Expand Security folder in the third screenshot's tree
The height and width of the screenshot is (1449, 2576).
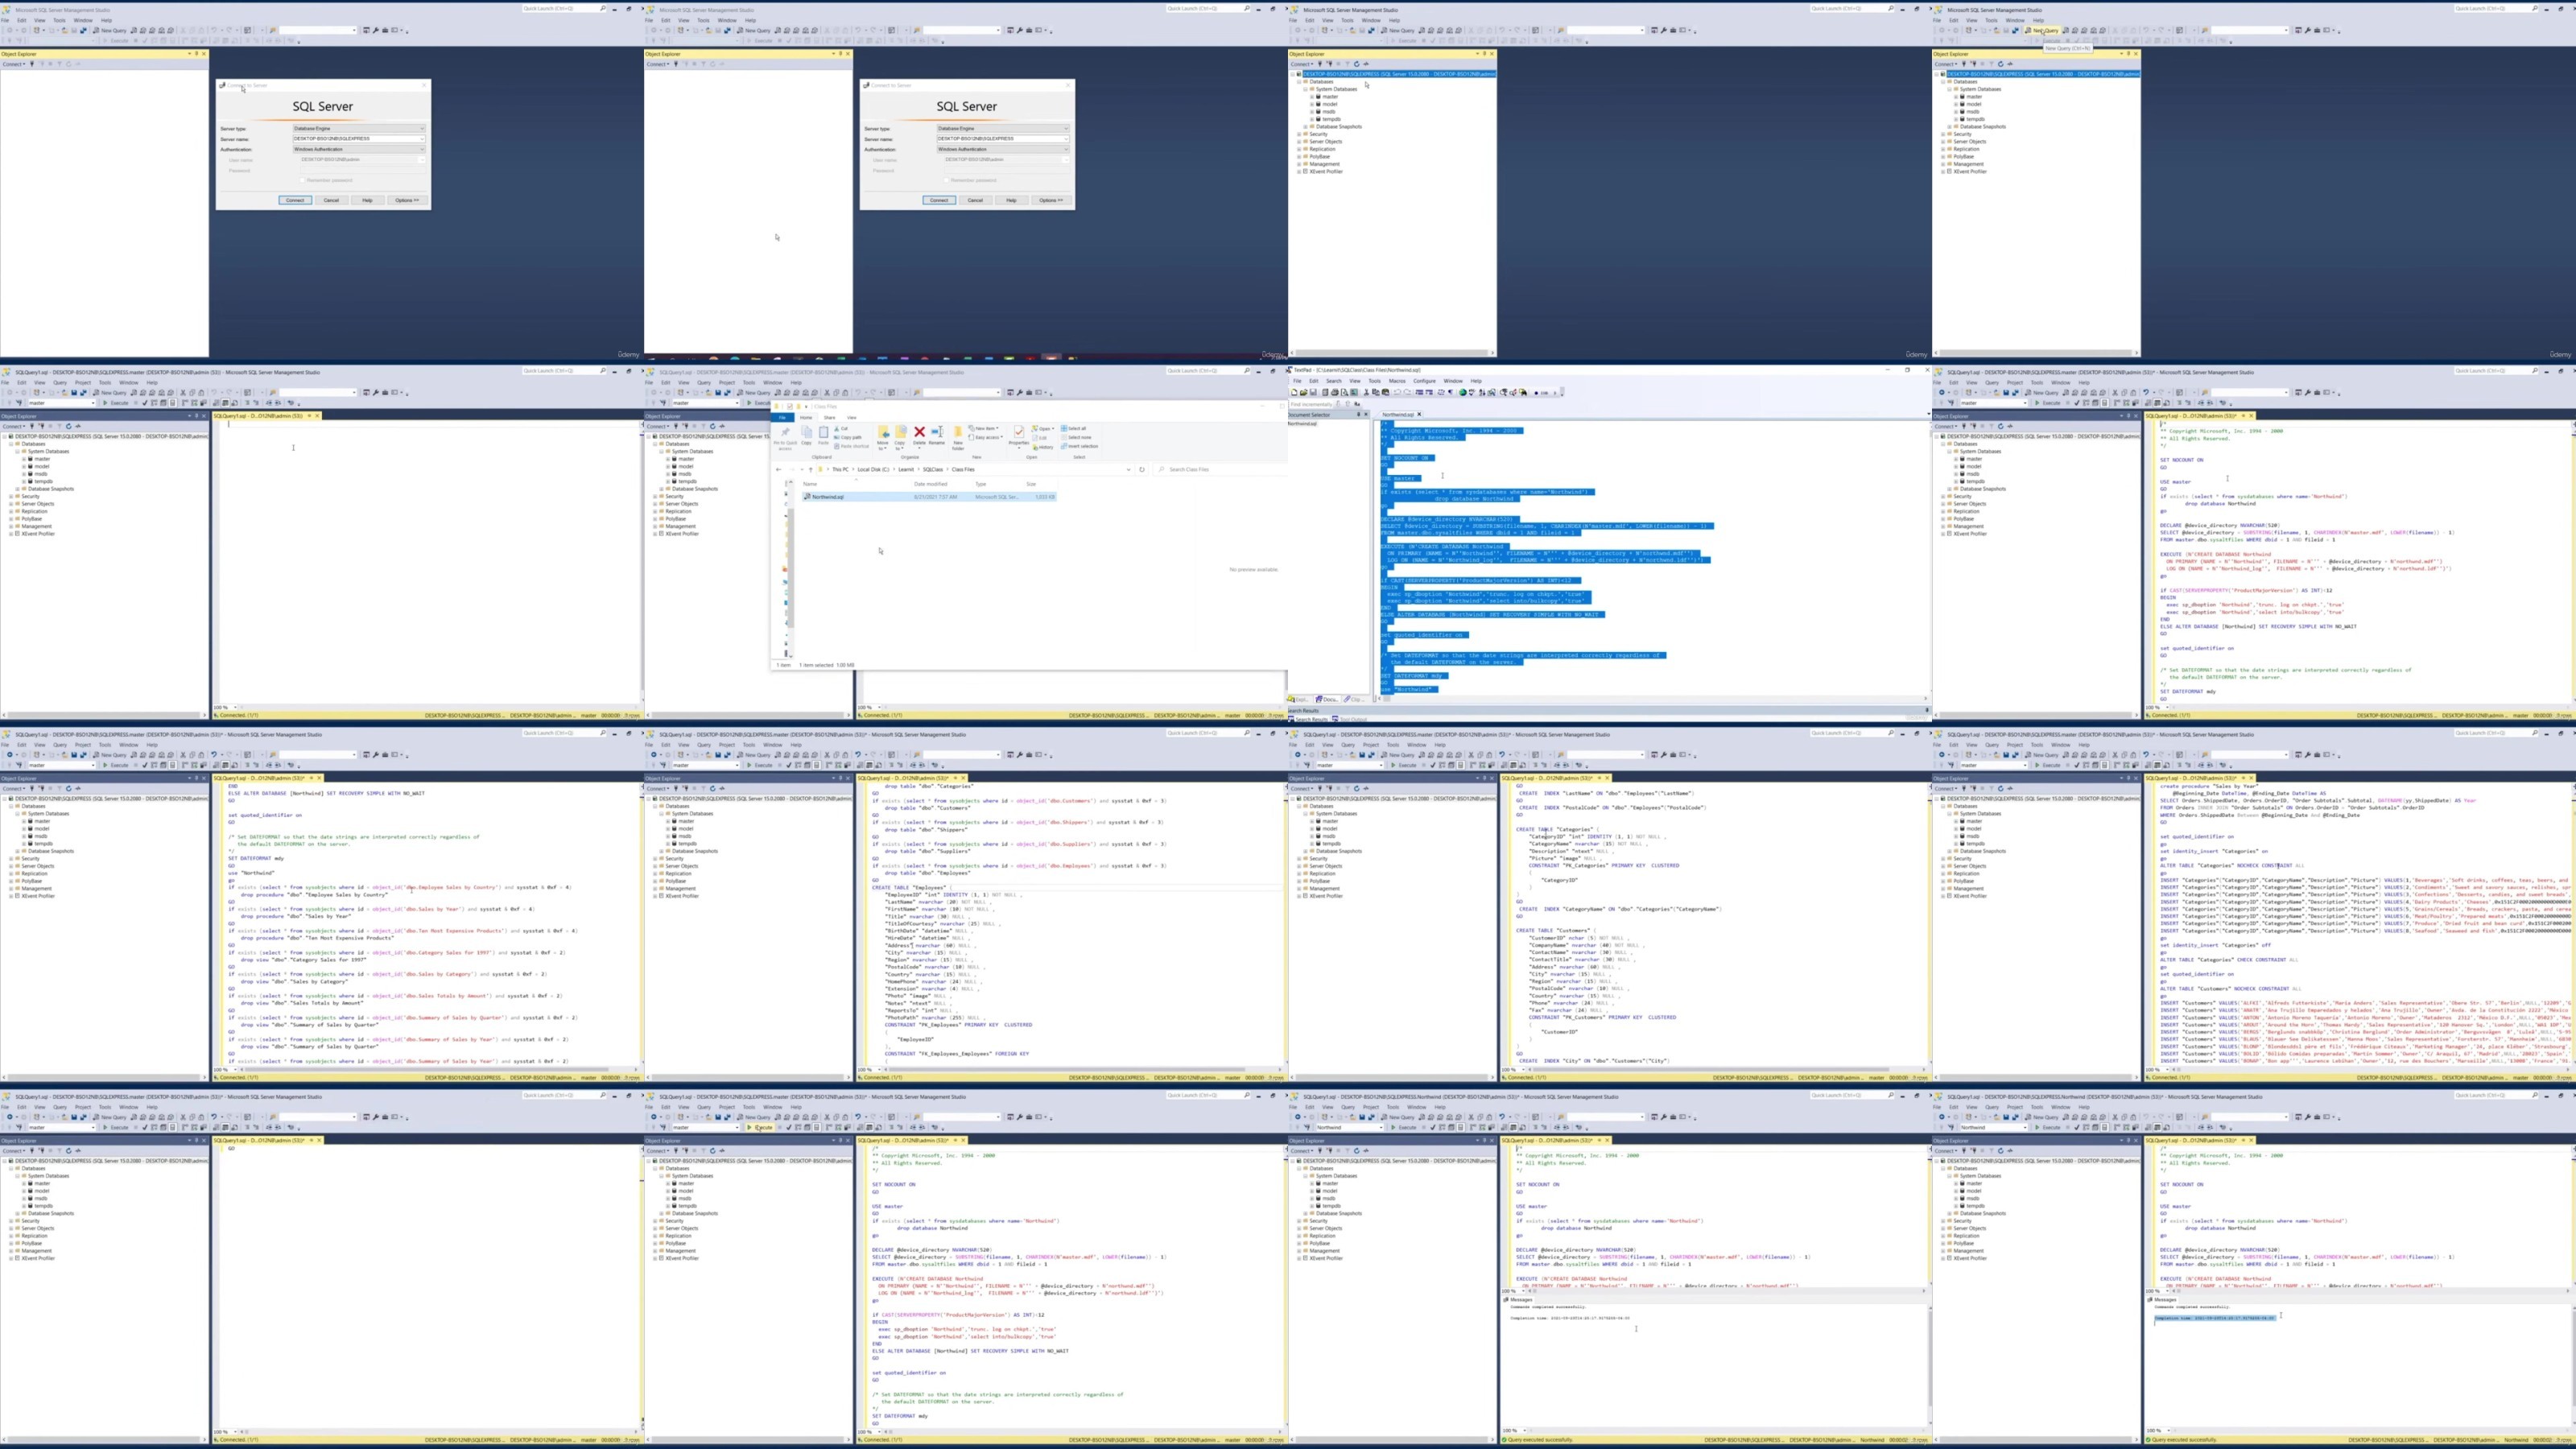(x=1299, y=134)
